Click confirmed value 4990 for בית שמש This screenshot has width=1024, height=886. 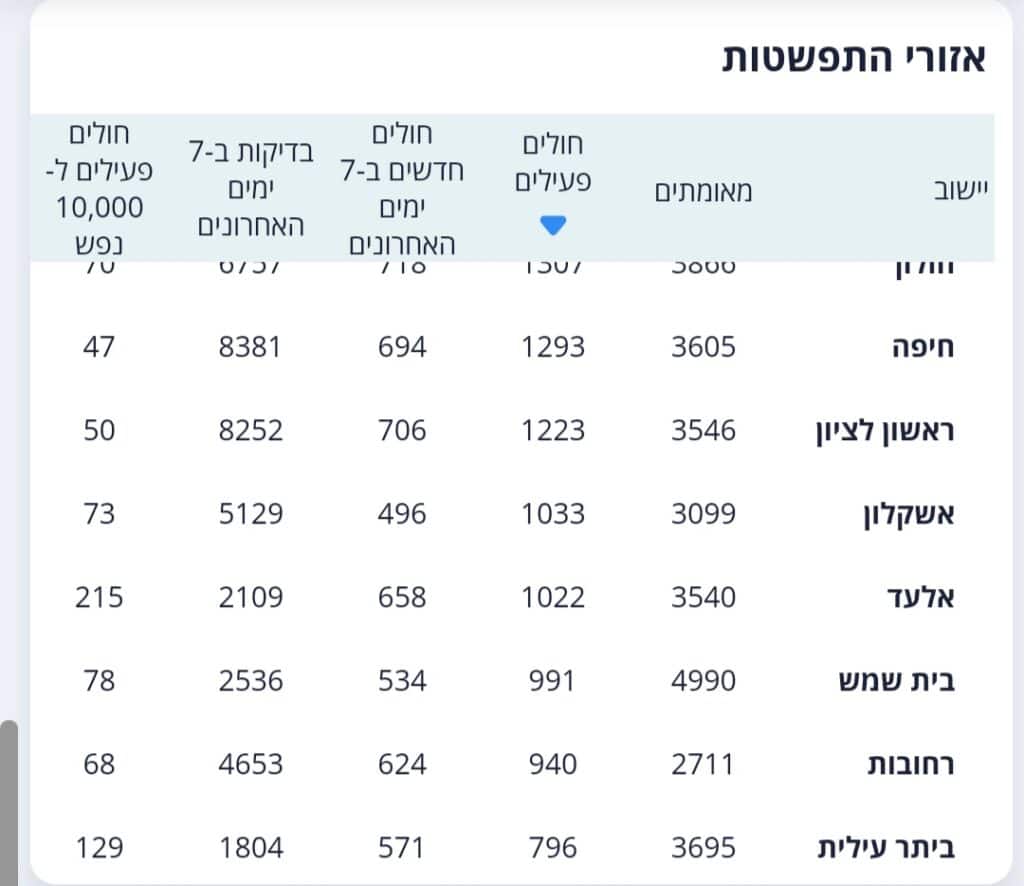pos(703,681)
